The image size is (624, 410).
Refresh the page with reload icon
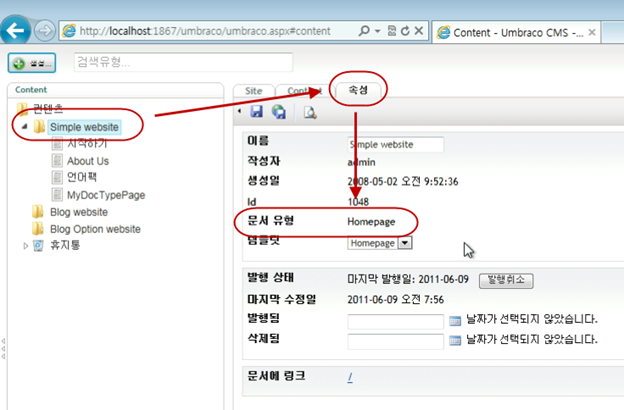pyautogui.click(x=405, y=31)
